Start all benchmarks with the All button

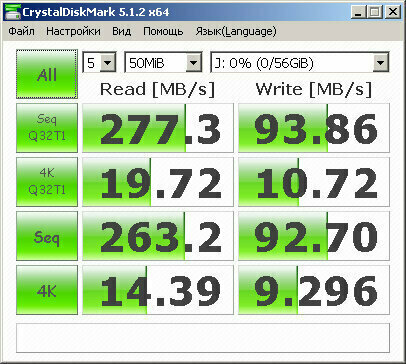(47, 74)
